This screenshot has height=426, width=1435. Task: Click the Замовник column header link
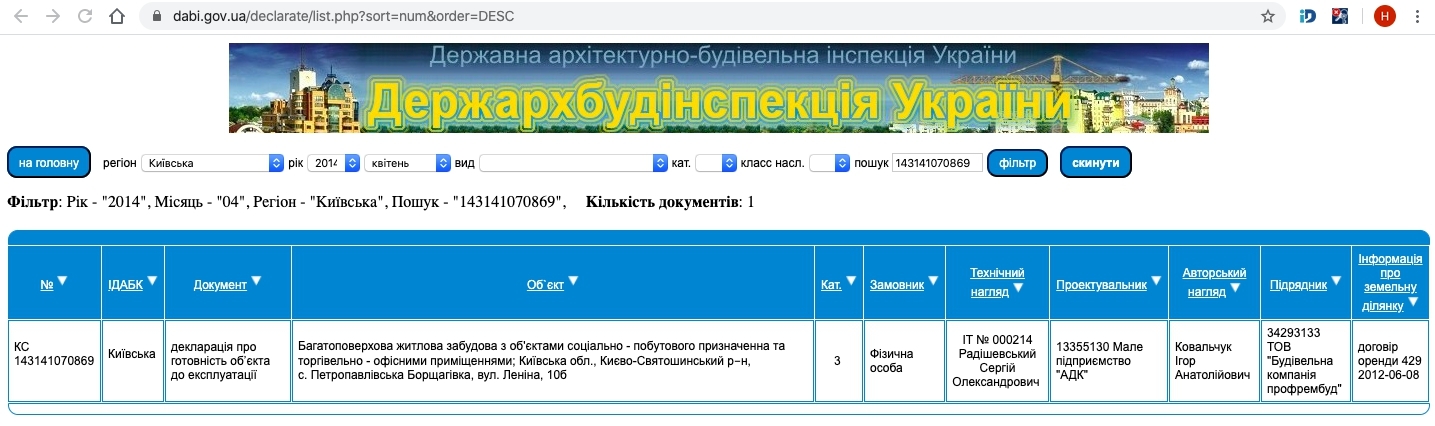coord(896,285)
